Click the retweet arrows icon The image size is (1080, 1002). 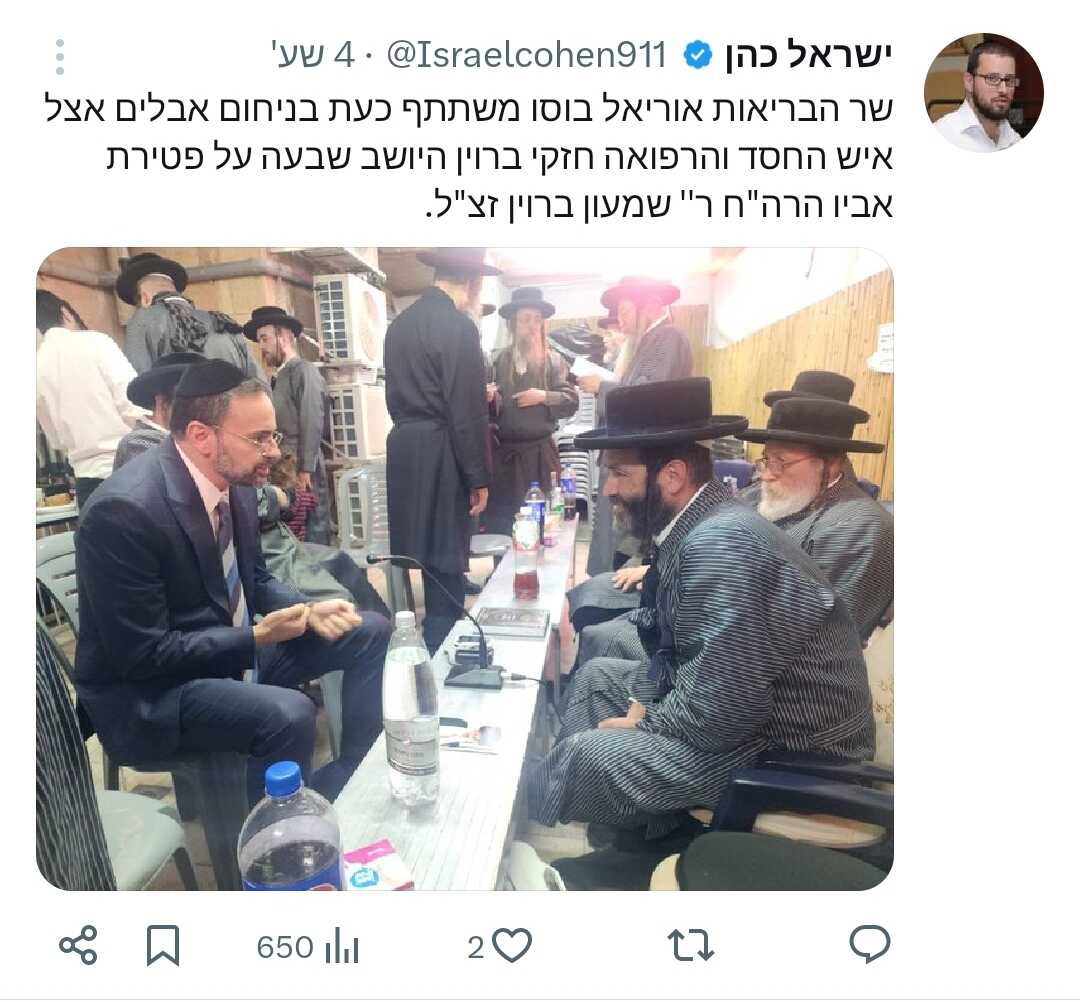tap(691, 946)
